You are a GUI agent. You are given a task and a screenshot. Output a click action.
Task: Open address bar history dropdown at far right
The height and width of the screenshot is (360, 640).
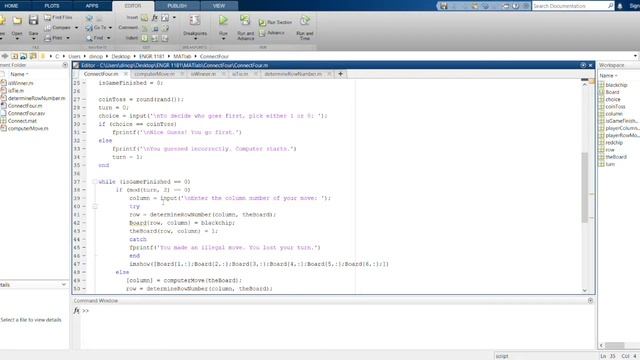point(636,56)
